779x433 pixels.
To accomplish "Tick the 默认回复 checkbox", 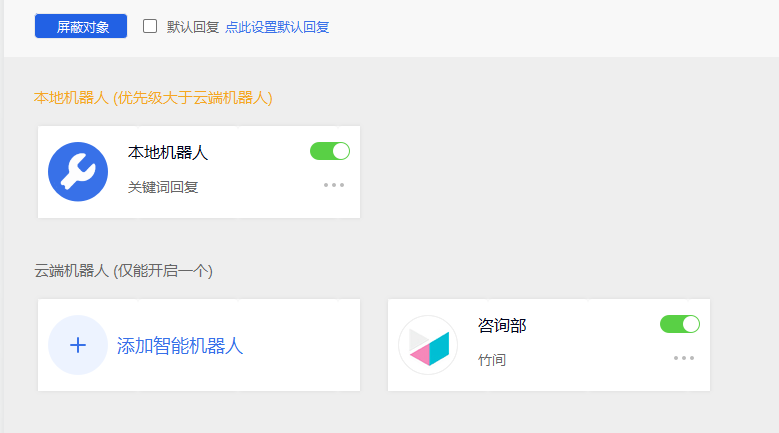I will [x=150, y=26].
